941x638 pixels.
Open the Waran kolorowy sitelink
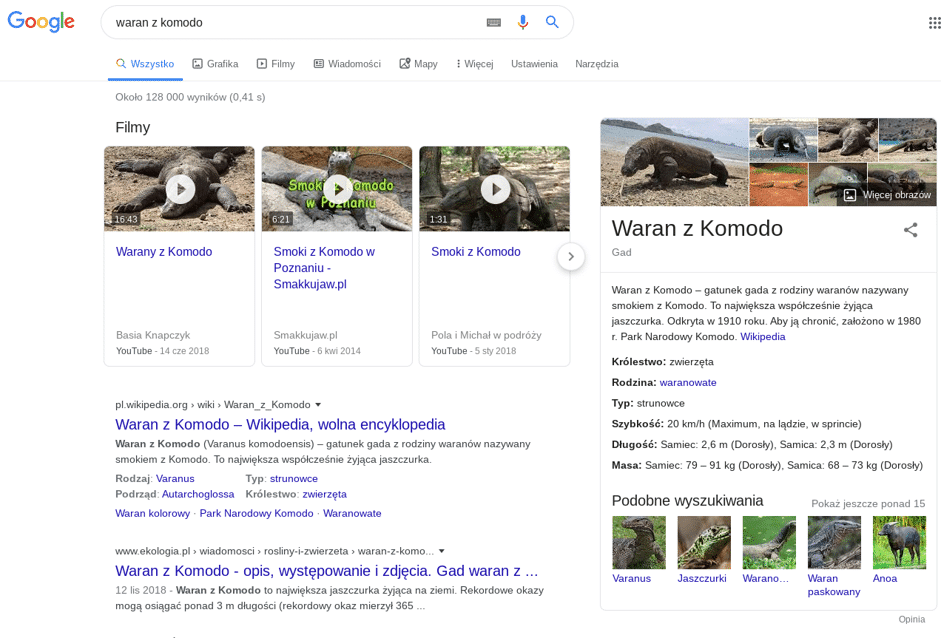pos(152,513)
